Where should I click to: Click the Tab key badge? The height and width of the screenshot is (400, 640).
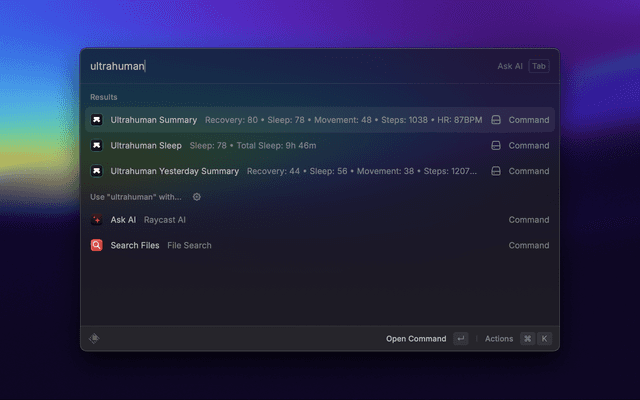point(539,66)
